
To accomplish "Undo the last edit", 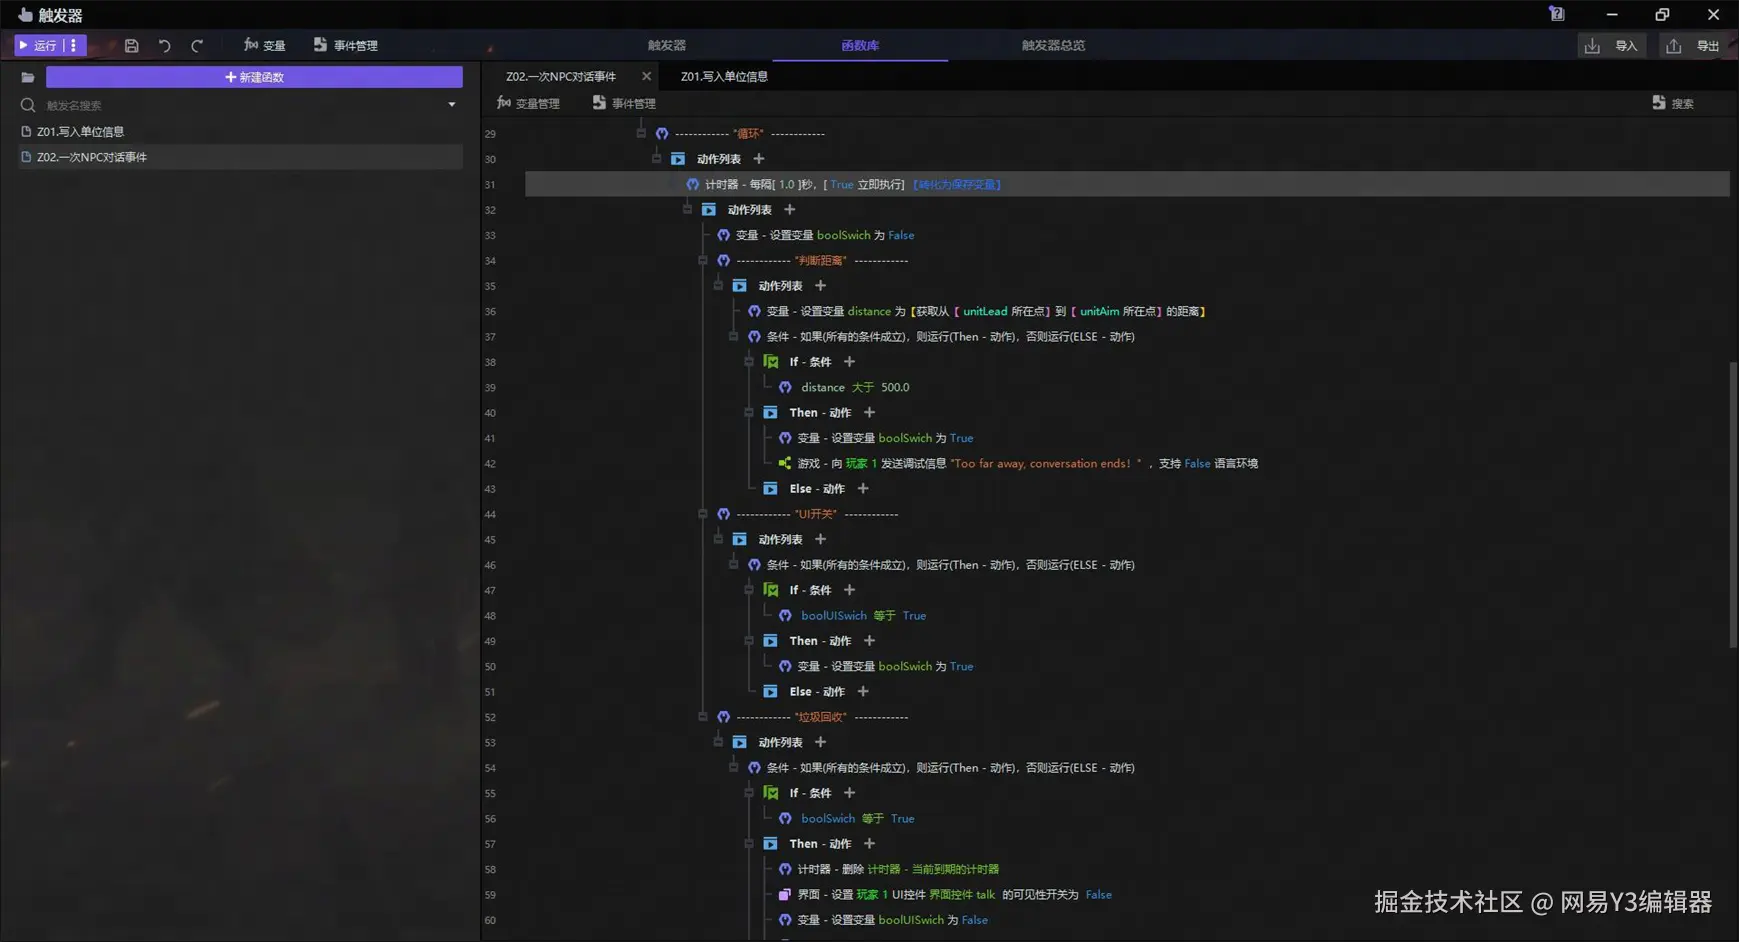I will (164, 46).
